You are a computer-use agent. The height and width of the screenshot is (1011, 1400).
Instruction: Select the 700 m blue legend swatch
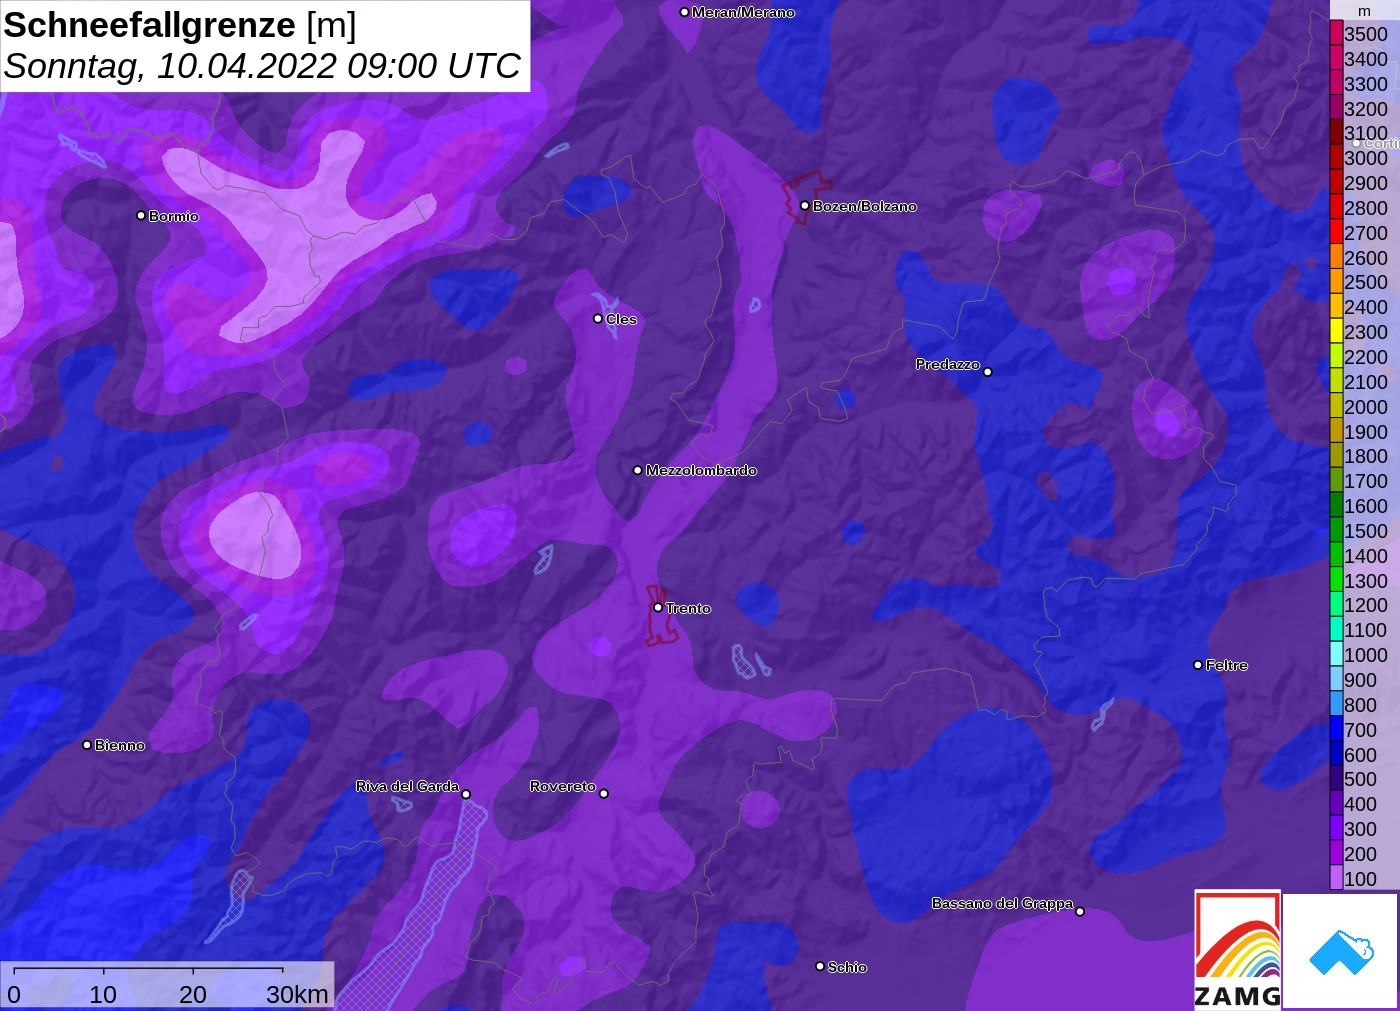pyautogui.click(x=1336, y=729)
